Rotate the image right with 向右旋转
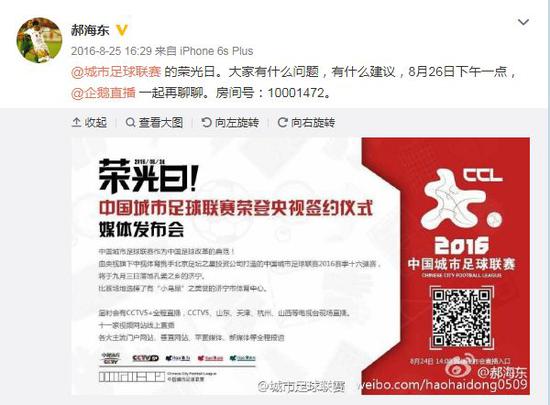The height and width of the screenshot is (405, 550). [x=306, y=122]
